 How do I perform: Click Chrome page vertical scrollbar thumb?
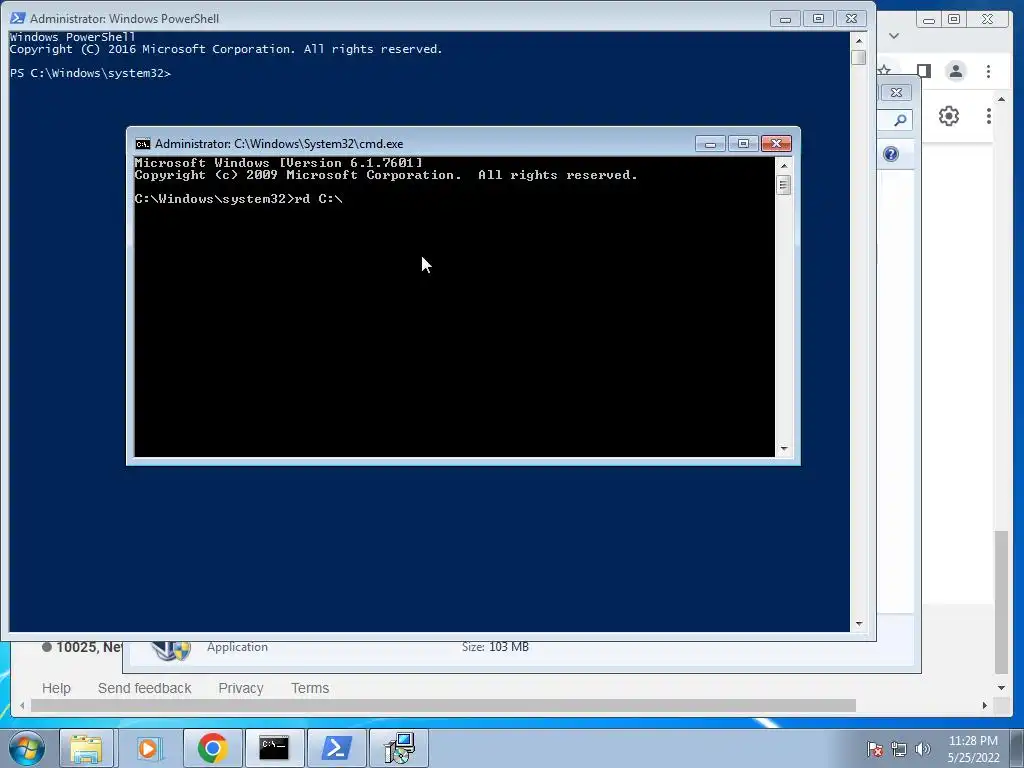(1001, 602)
